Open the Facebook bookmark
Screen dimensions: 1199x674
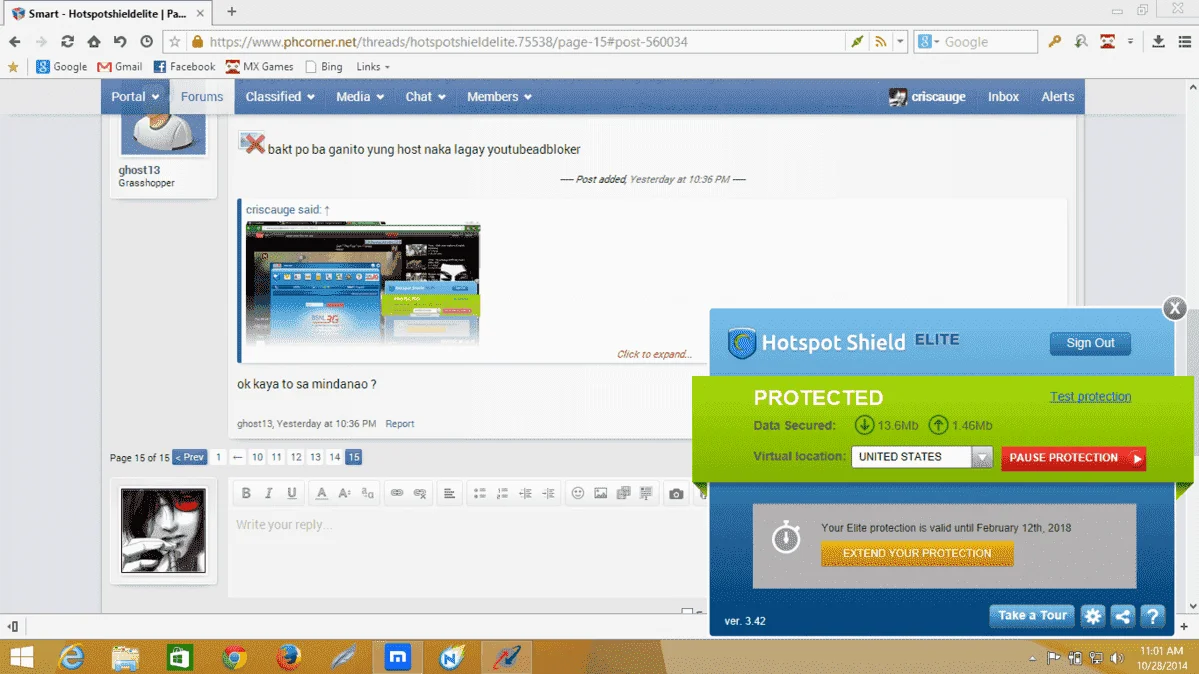184,67
